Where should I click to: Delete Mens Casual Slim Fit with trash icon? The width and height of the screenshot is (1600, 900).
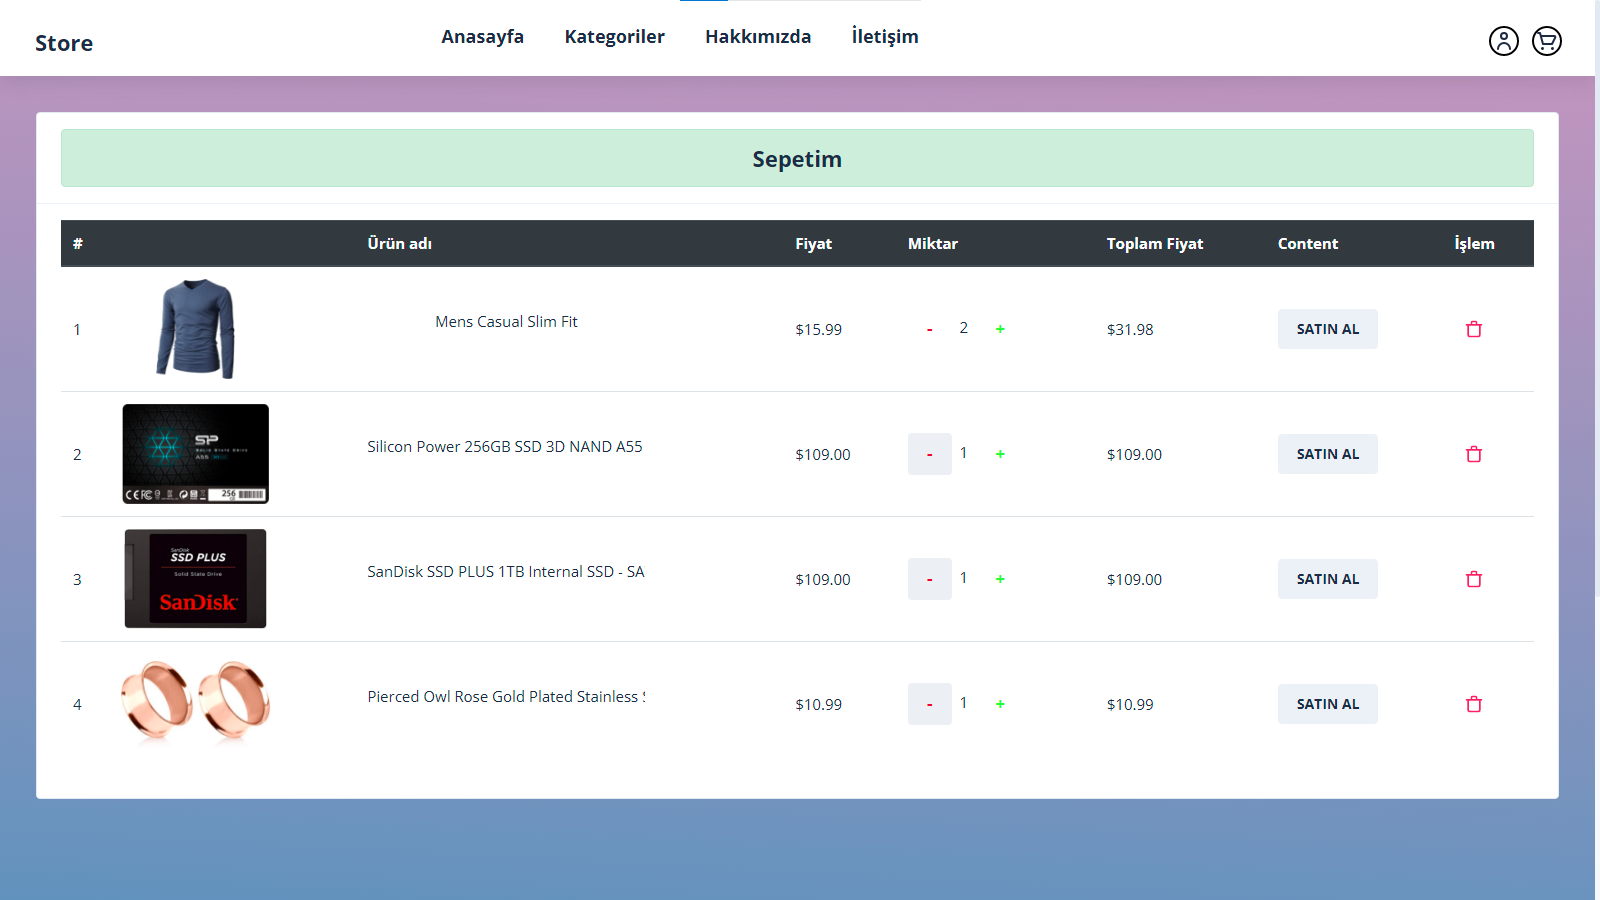1474,328
